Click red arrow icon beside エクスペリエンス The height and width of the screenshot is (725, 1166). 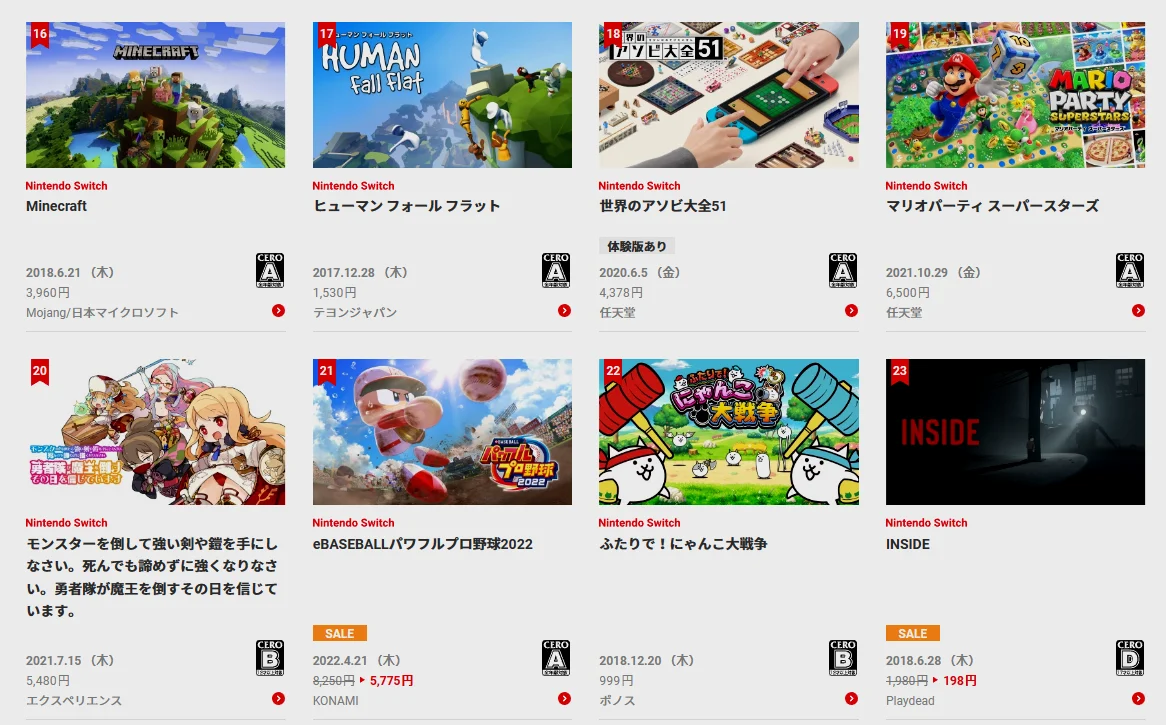(278, 699)
